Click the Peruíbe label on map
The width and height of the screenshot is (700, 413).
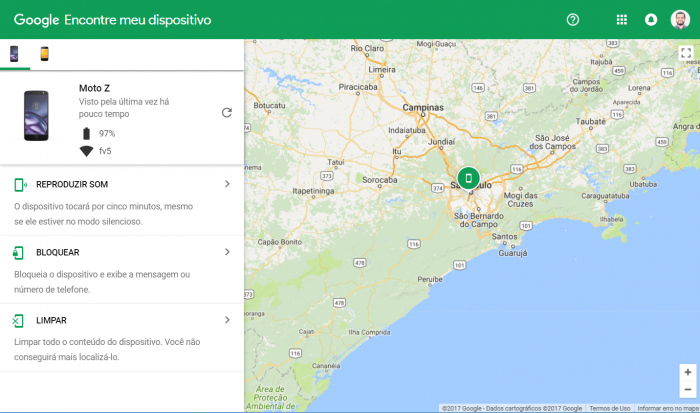[429, 280]
